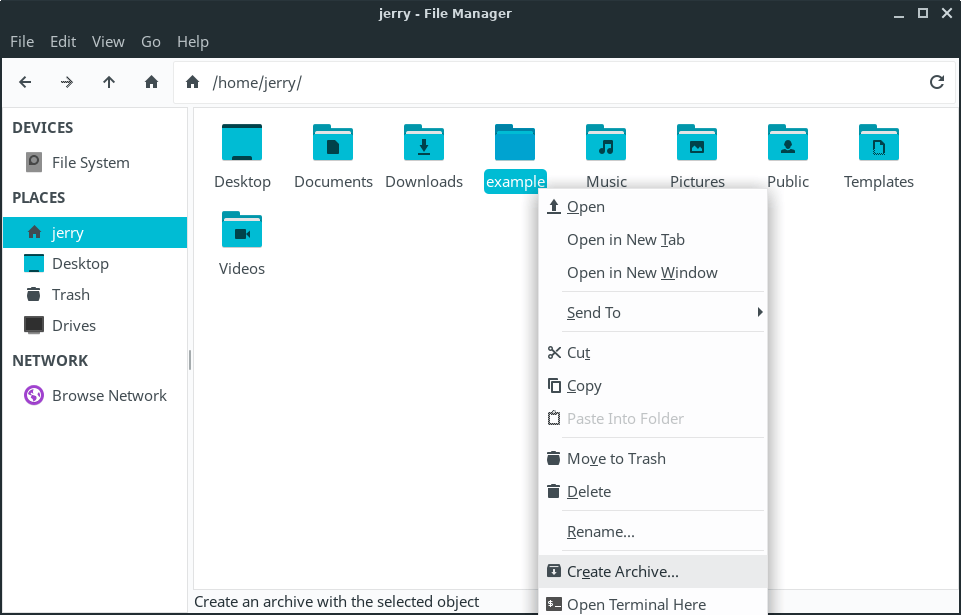Click Rename in the context menu
The image size is (961, 615).
600,531
